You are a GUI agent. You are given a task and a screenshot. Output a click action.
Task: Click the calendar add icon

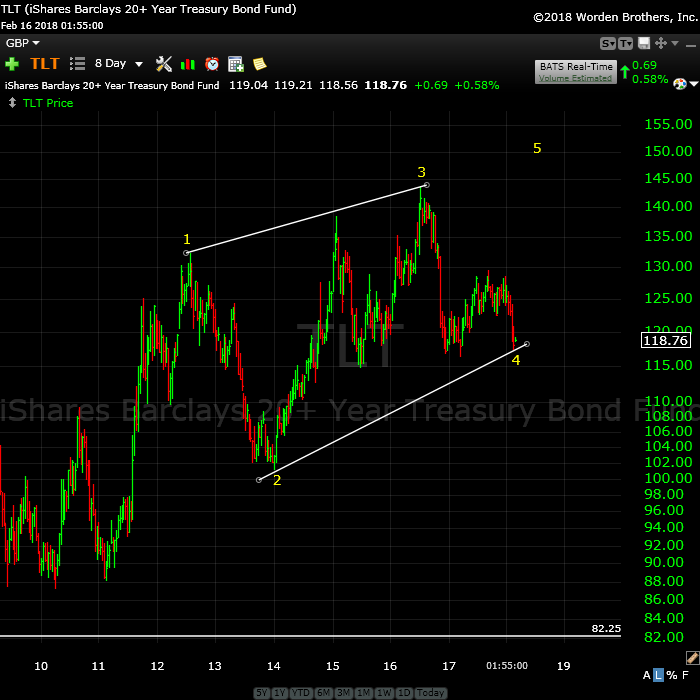pos(236,64)
